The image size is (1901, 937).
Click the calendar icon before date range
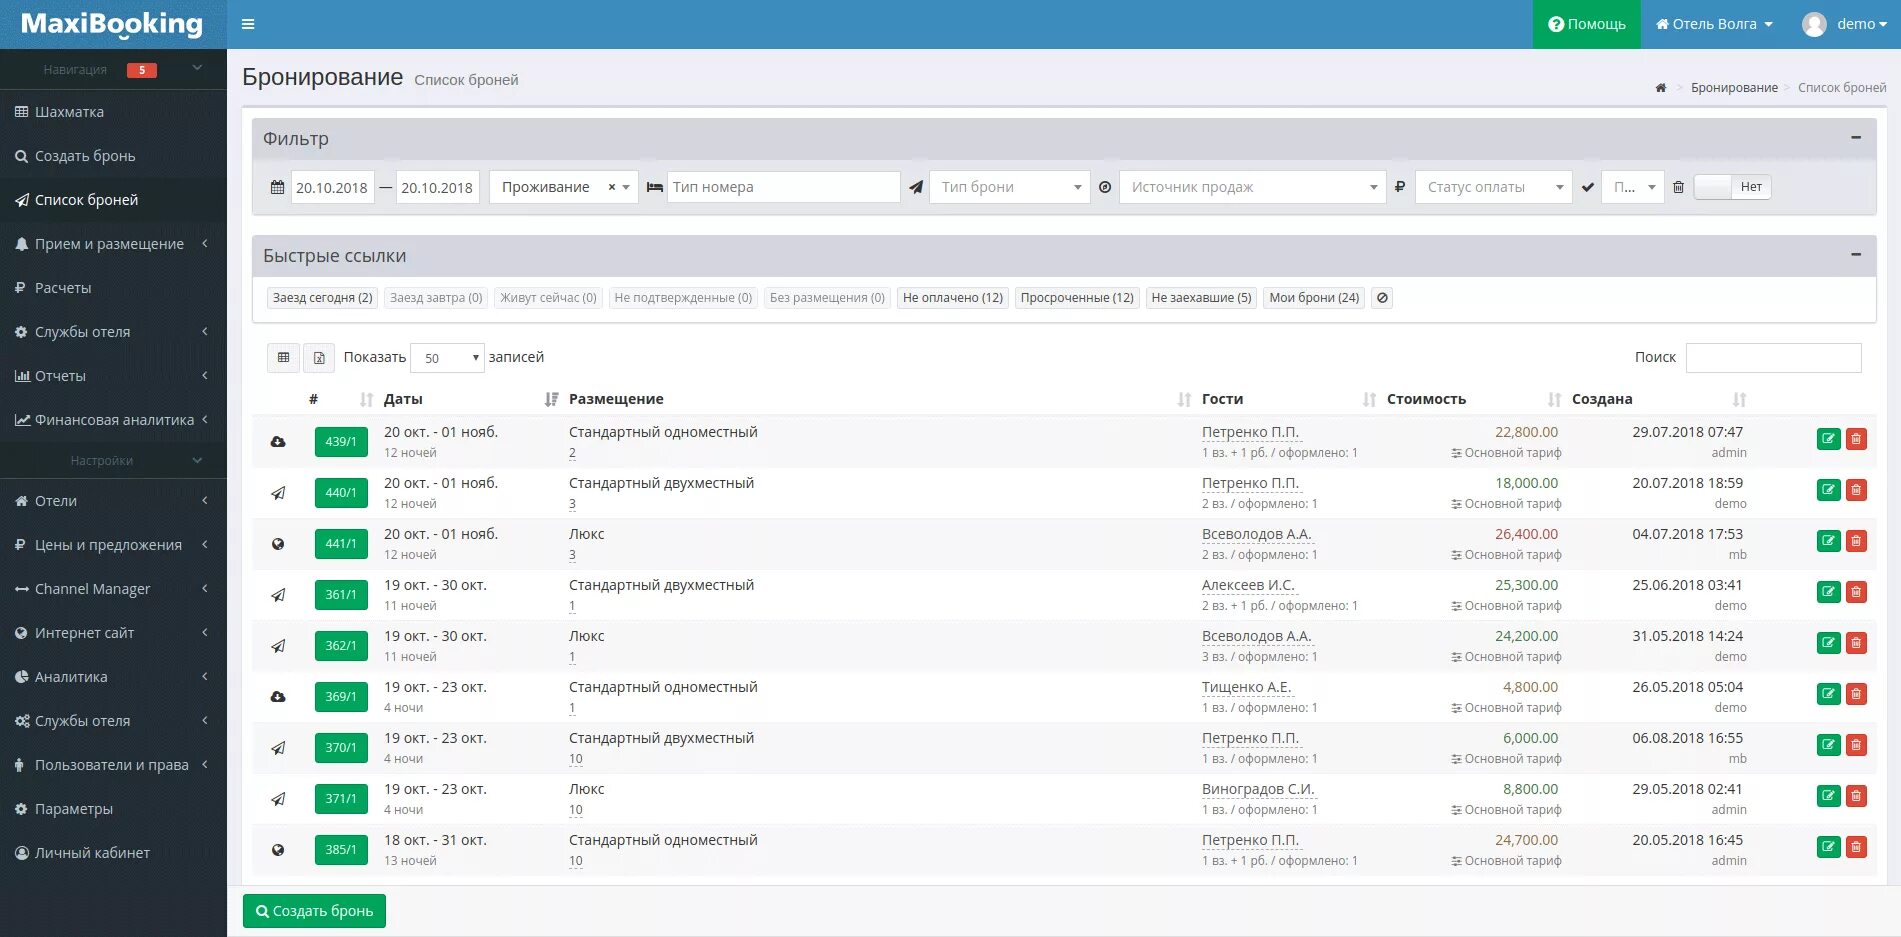click(278, 187)
